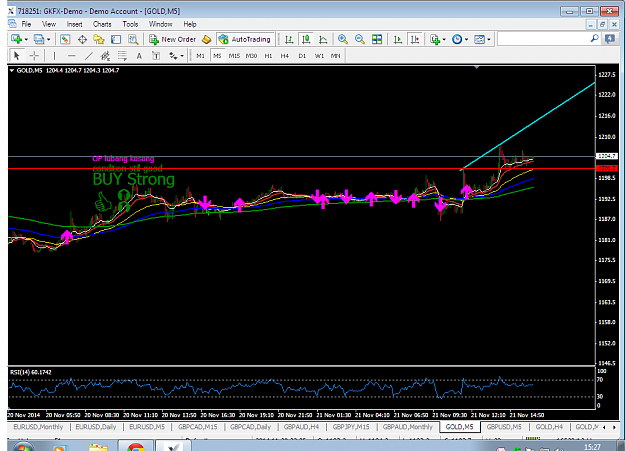This screenshot has height=451, width=625.
Task: Open the Indicators dropdown arrow
Action: pos(444,39)
